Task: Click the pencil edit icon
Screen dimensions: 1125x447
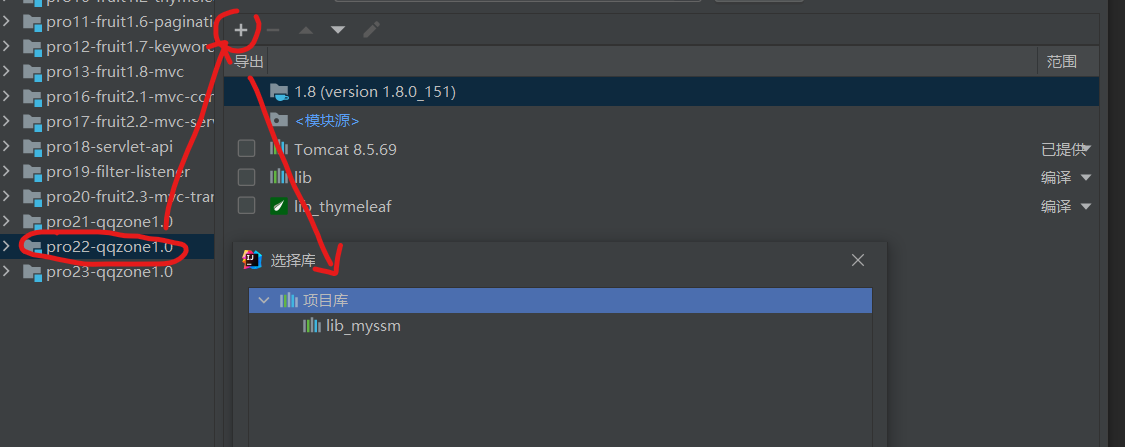Action: click(371, 30)
